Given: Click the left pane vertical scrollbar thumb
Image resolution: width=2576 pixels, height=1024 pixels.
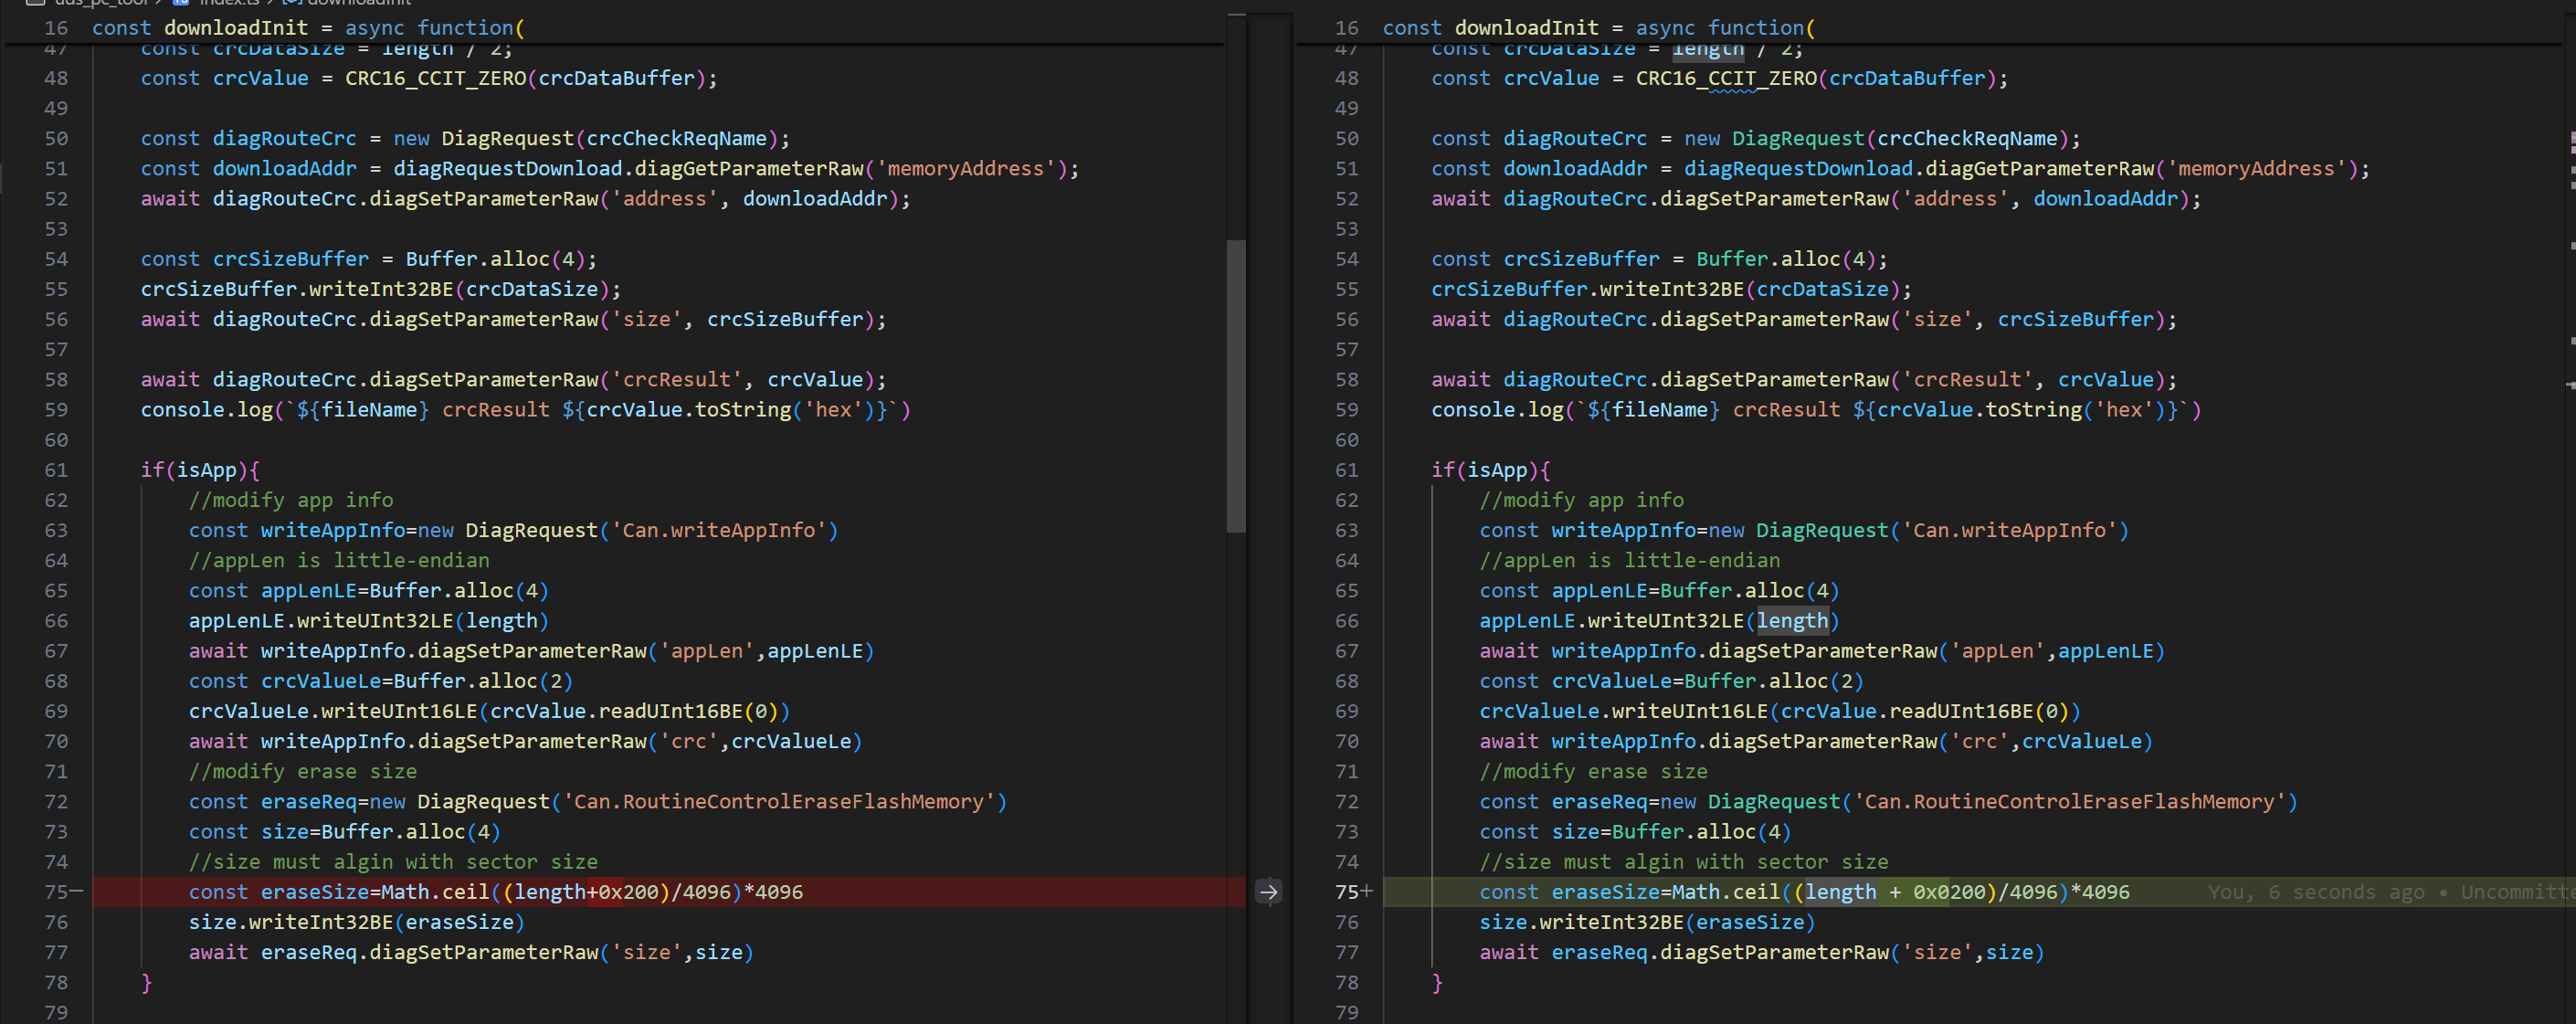Looking at the screenshot, I should (x=1236, y=386).
